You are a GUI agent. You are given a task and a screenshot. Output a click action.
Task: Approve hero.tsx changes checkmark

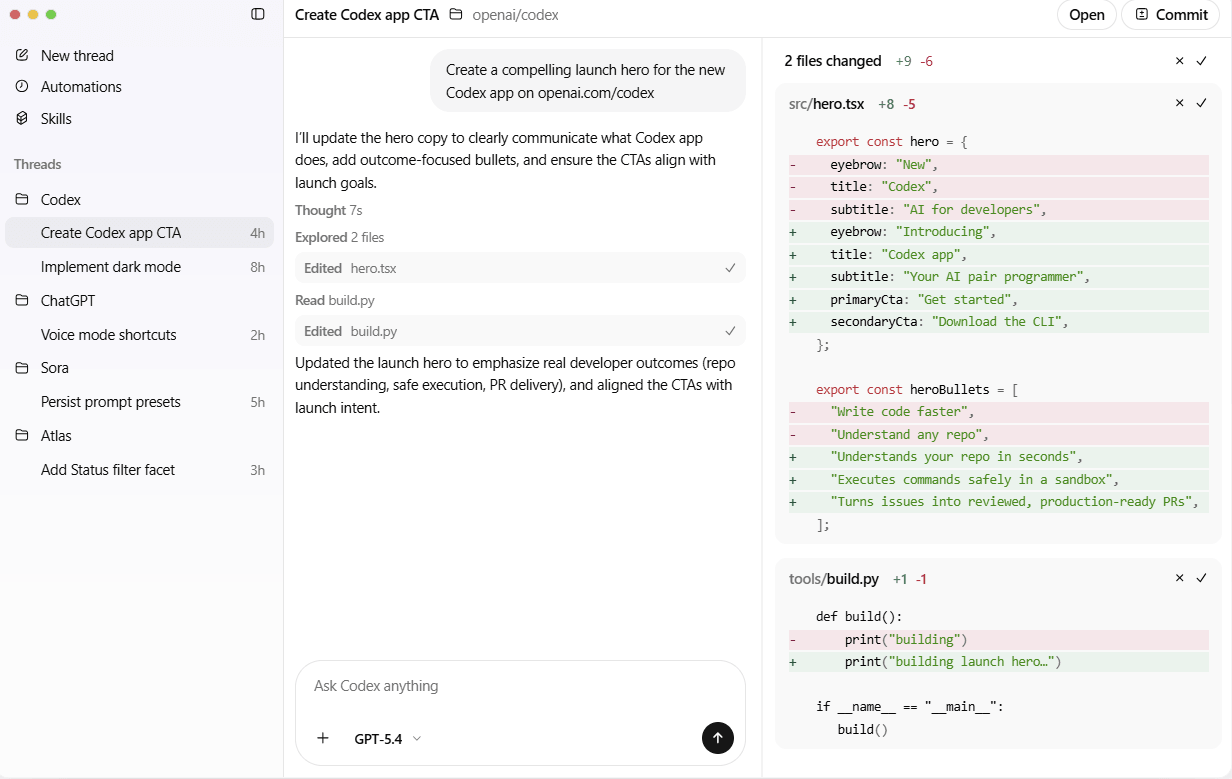pyautogui.click(x=1202, y=103)
